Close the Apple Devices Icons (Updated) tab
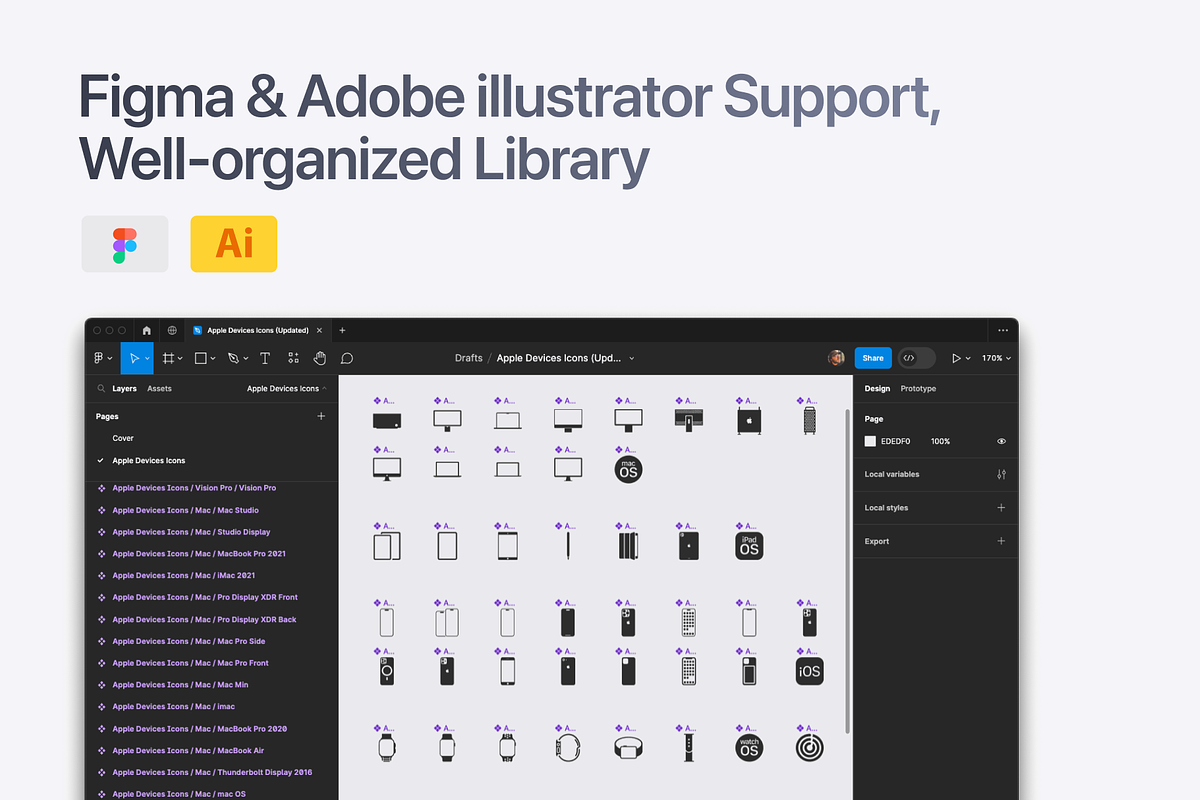The width and height of the screenshot is (1200, 800). [x=319, y=330]
